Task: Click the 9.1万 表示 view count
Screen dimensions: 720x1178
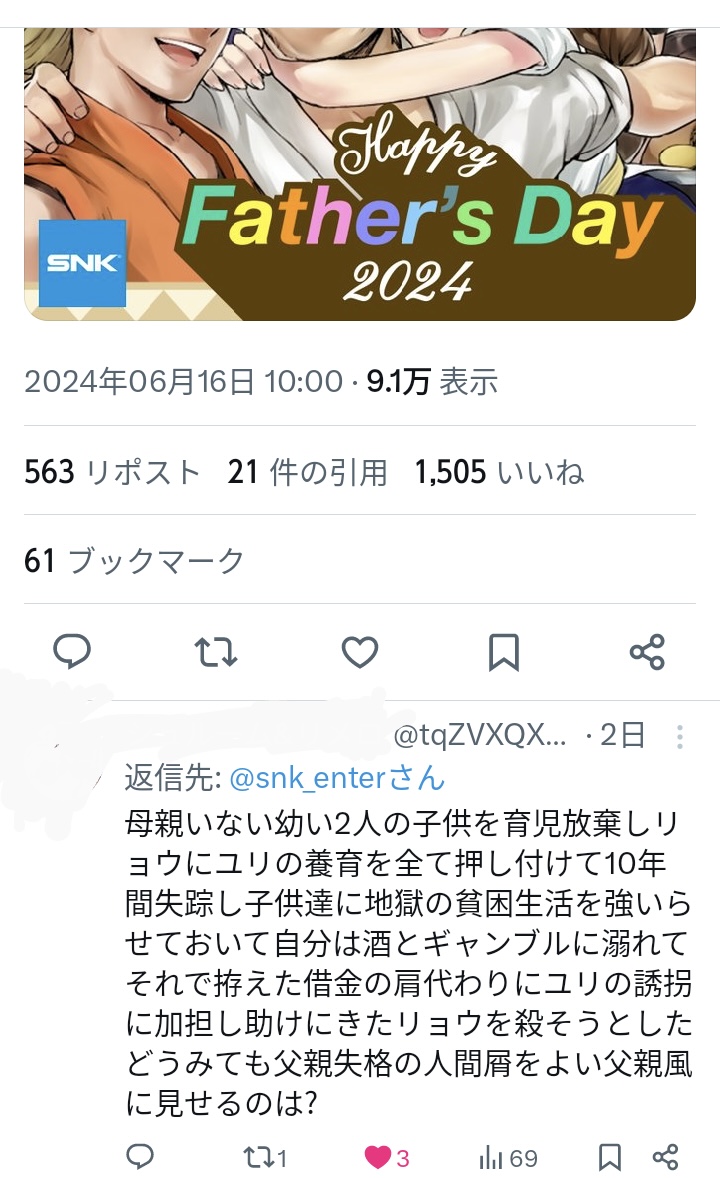Action: point(432,382)
